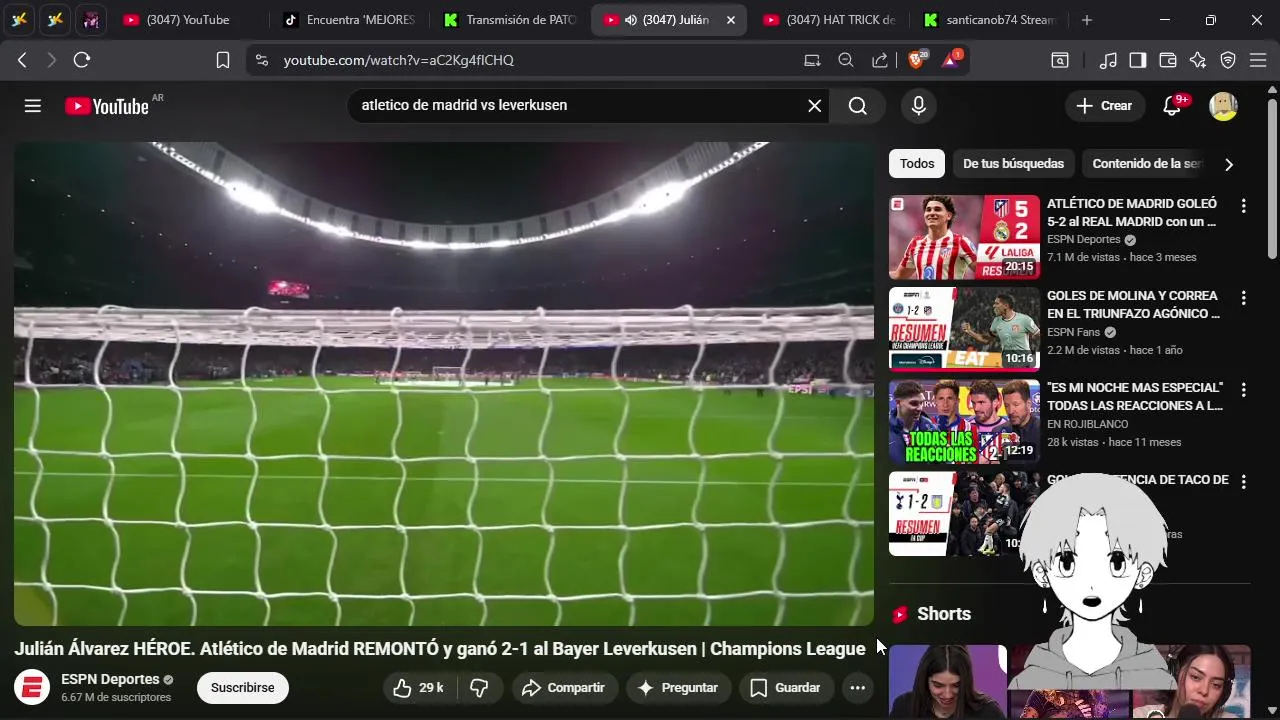Bookmark this page in the browser
1280x720 pixels.
(223, 60)
